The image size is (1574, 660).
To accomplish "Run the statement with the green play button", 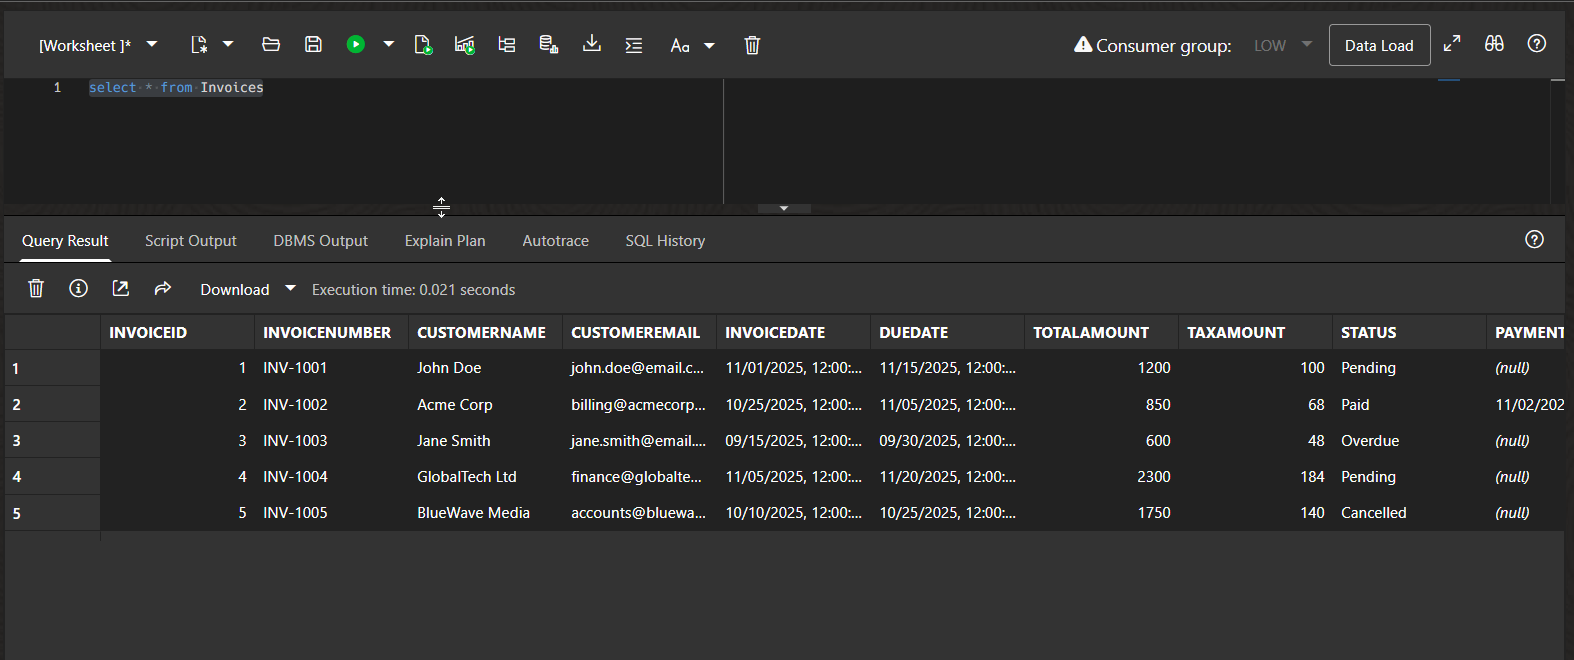I will pos(356,44).
